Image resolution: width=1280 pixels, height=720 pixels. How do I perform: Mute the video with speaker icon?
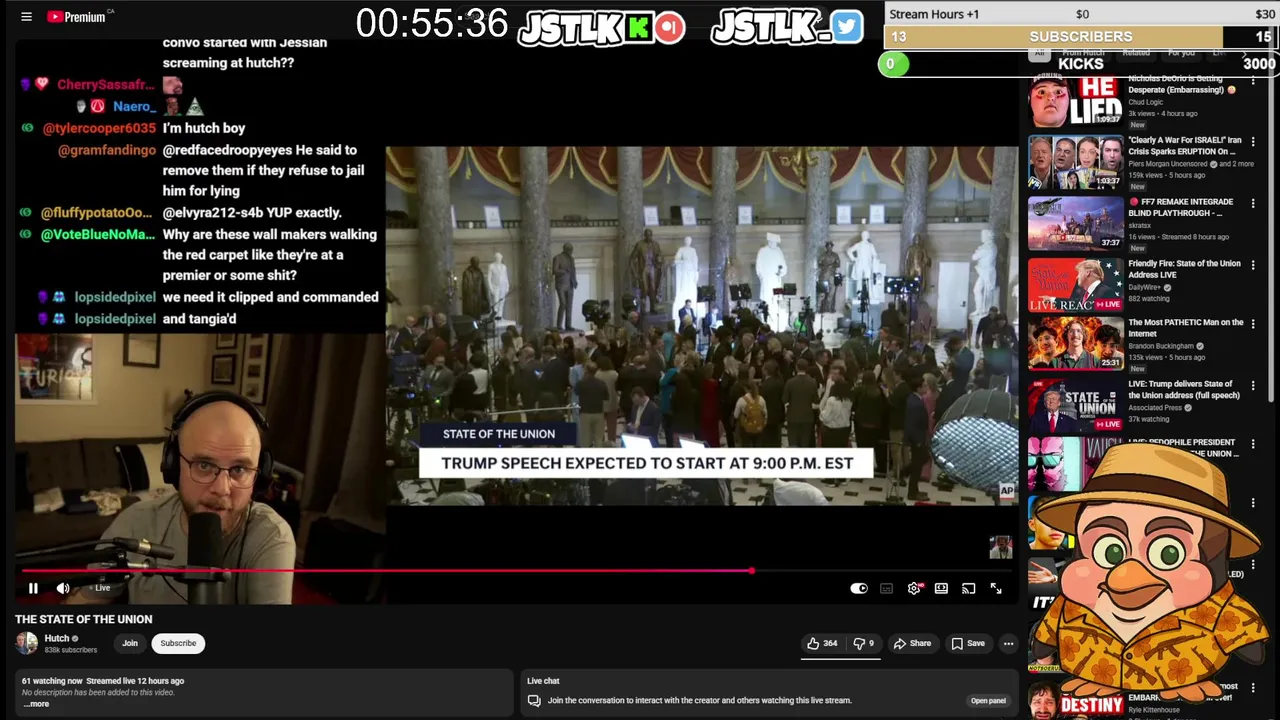pyautogui.click(x=63, y=588)
